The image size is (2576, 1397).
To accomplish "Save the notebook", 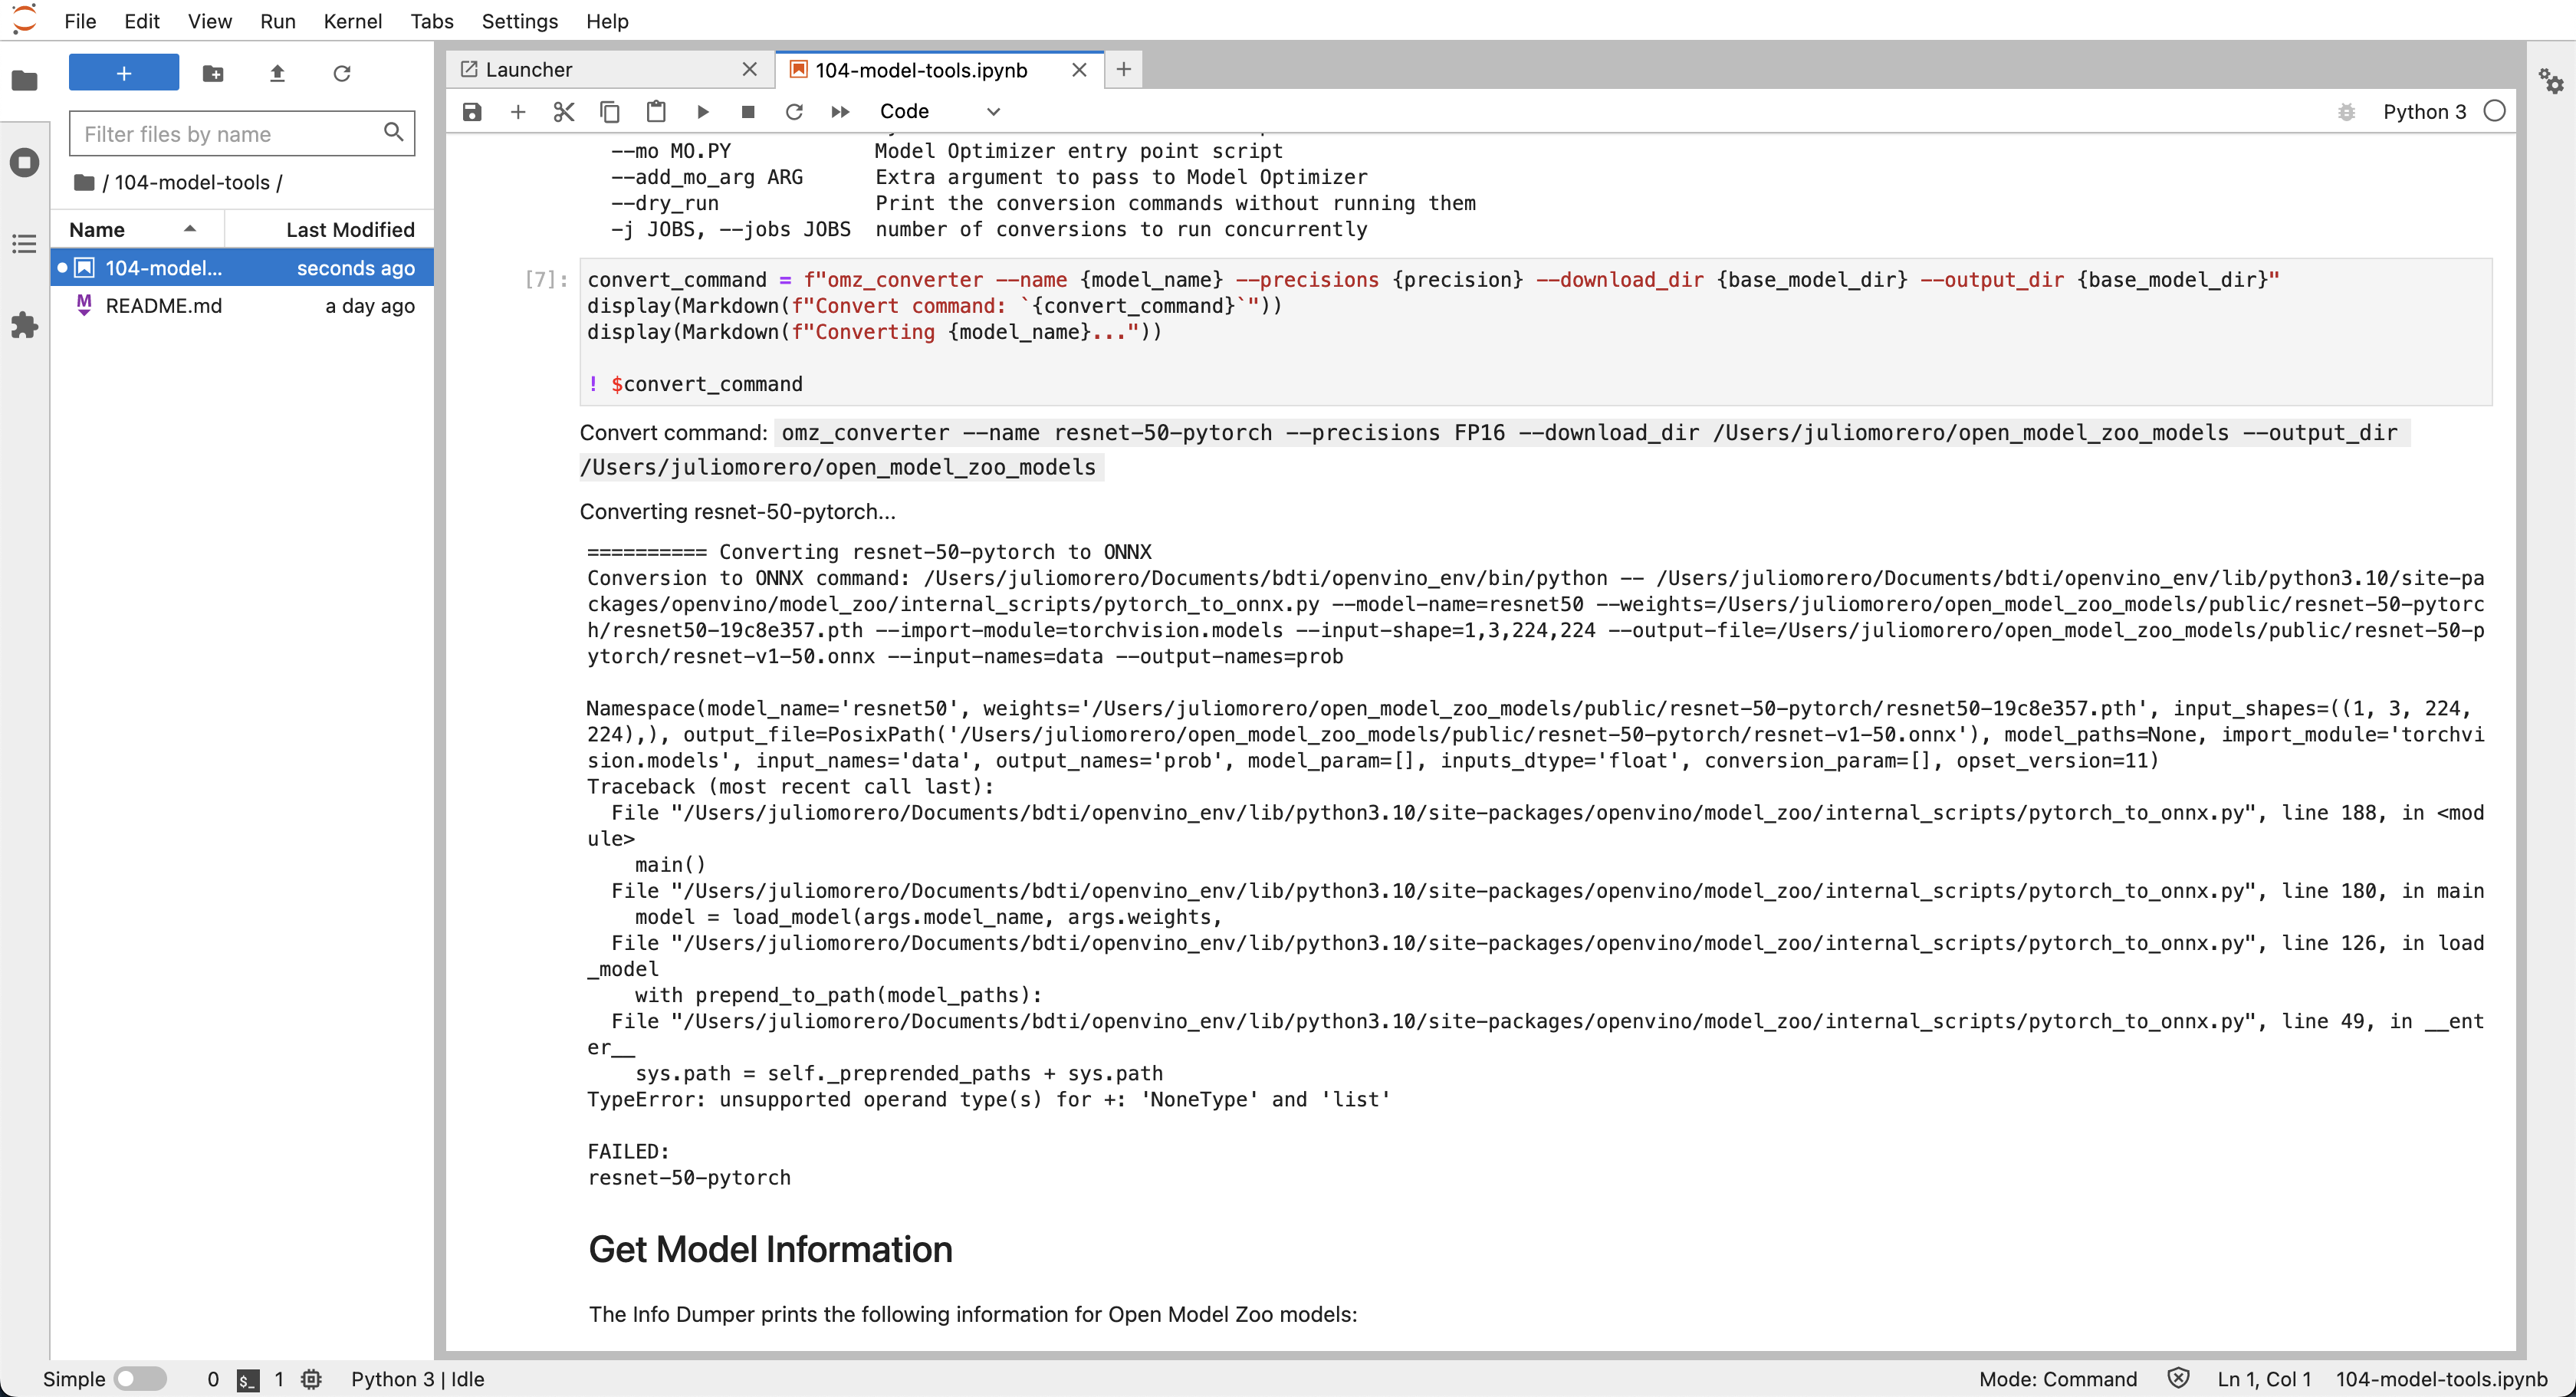I will click(x=470, y=111).
